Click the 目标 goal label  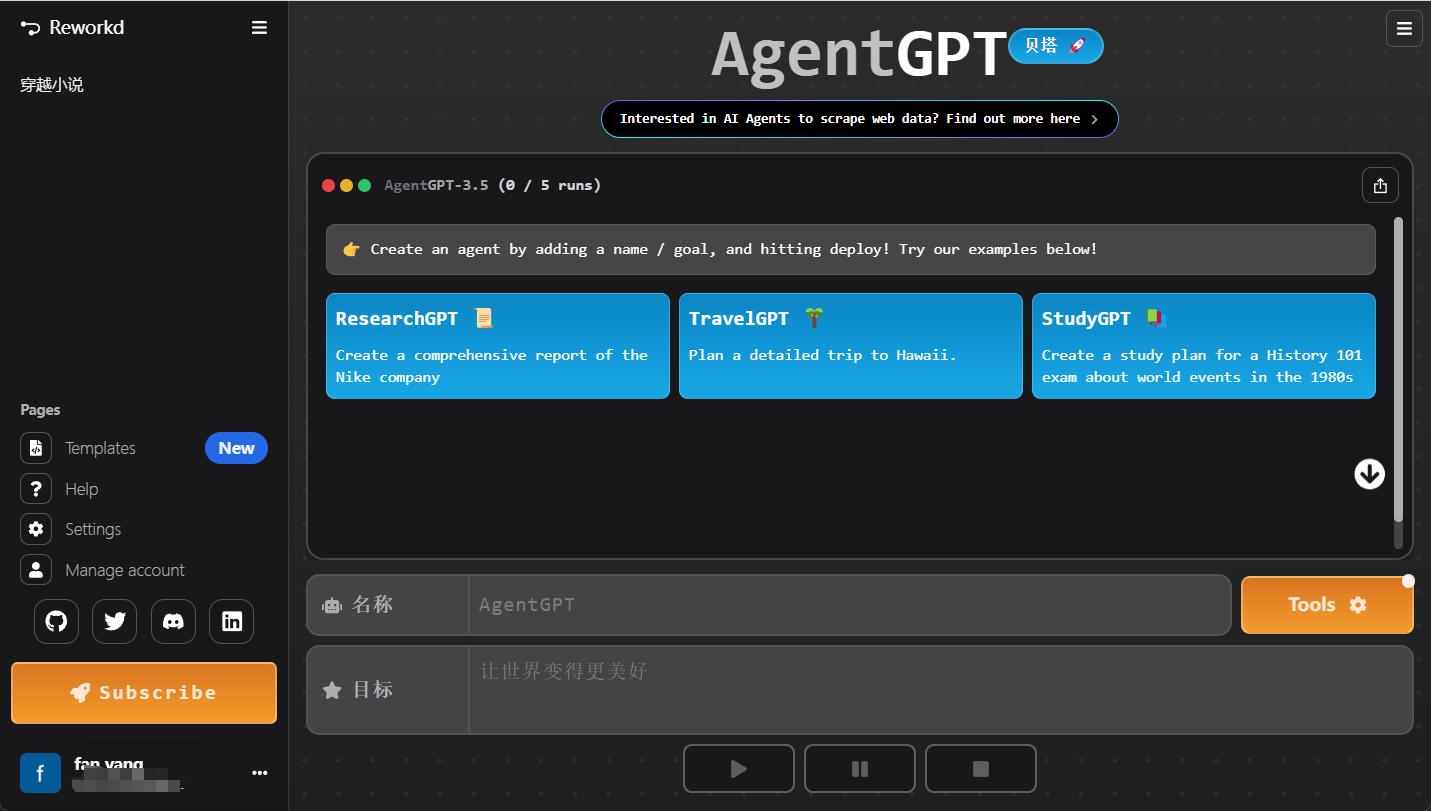[372, 690]
